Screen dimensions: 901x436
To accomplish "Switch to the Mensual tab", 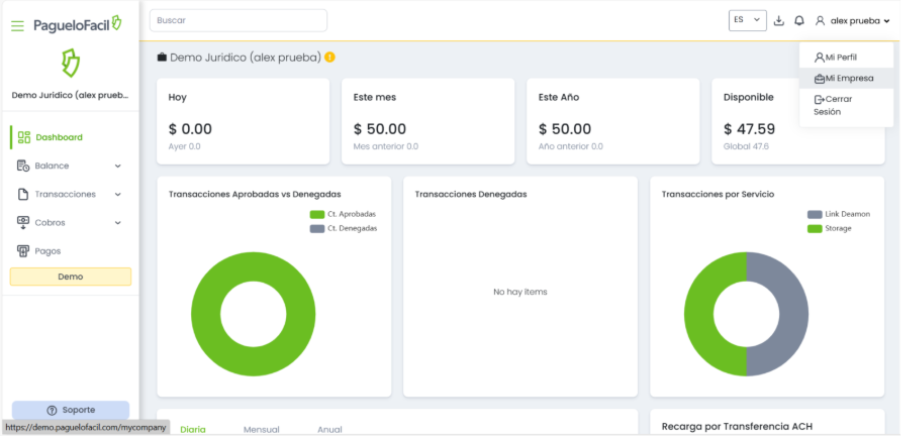I will (x=261, y=429).
